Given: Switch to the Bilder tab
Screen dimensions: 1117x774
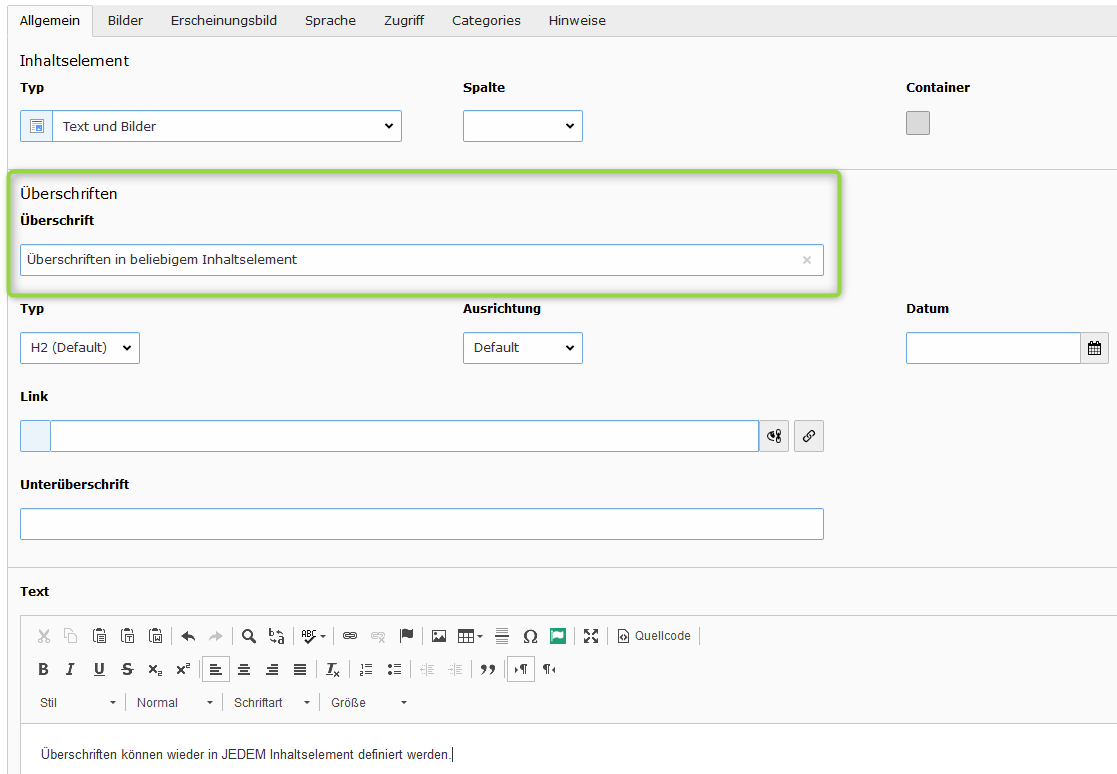Looking at the screenshot, I should [125, 20].
